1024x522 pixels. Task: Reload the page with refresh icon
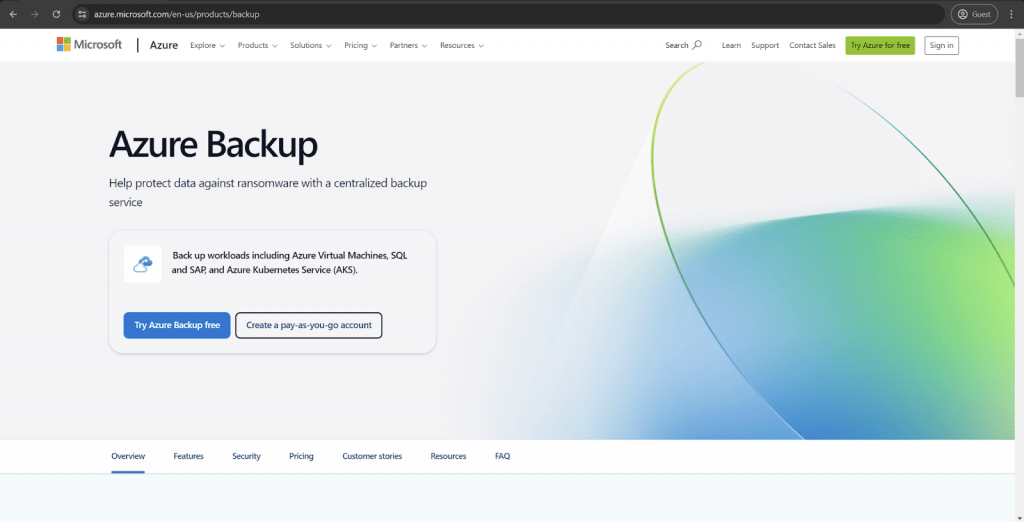(x=56, y=14)
